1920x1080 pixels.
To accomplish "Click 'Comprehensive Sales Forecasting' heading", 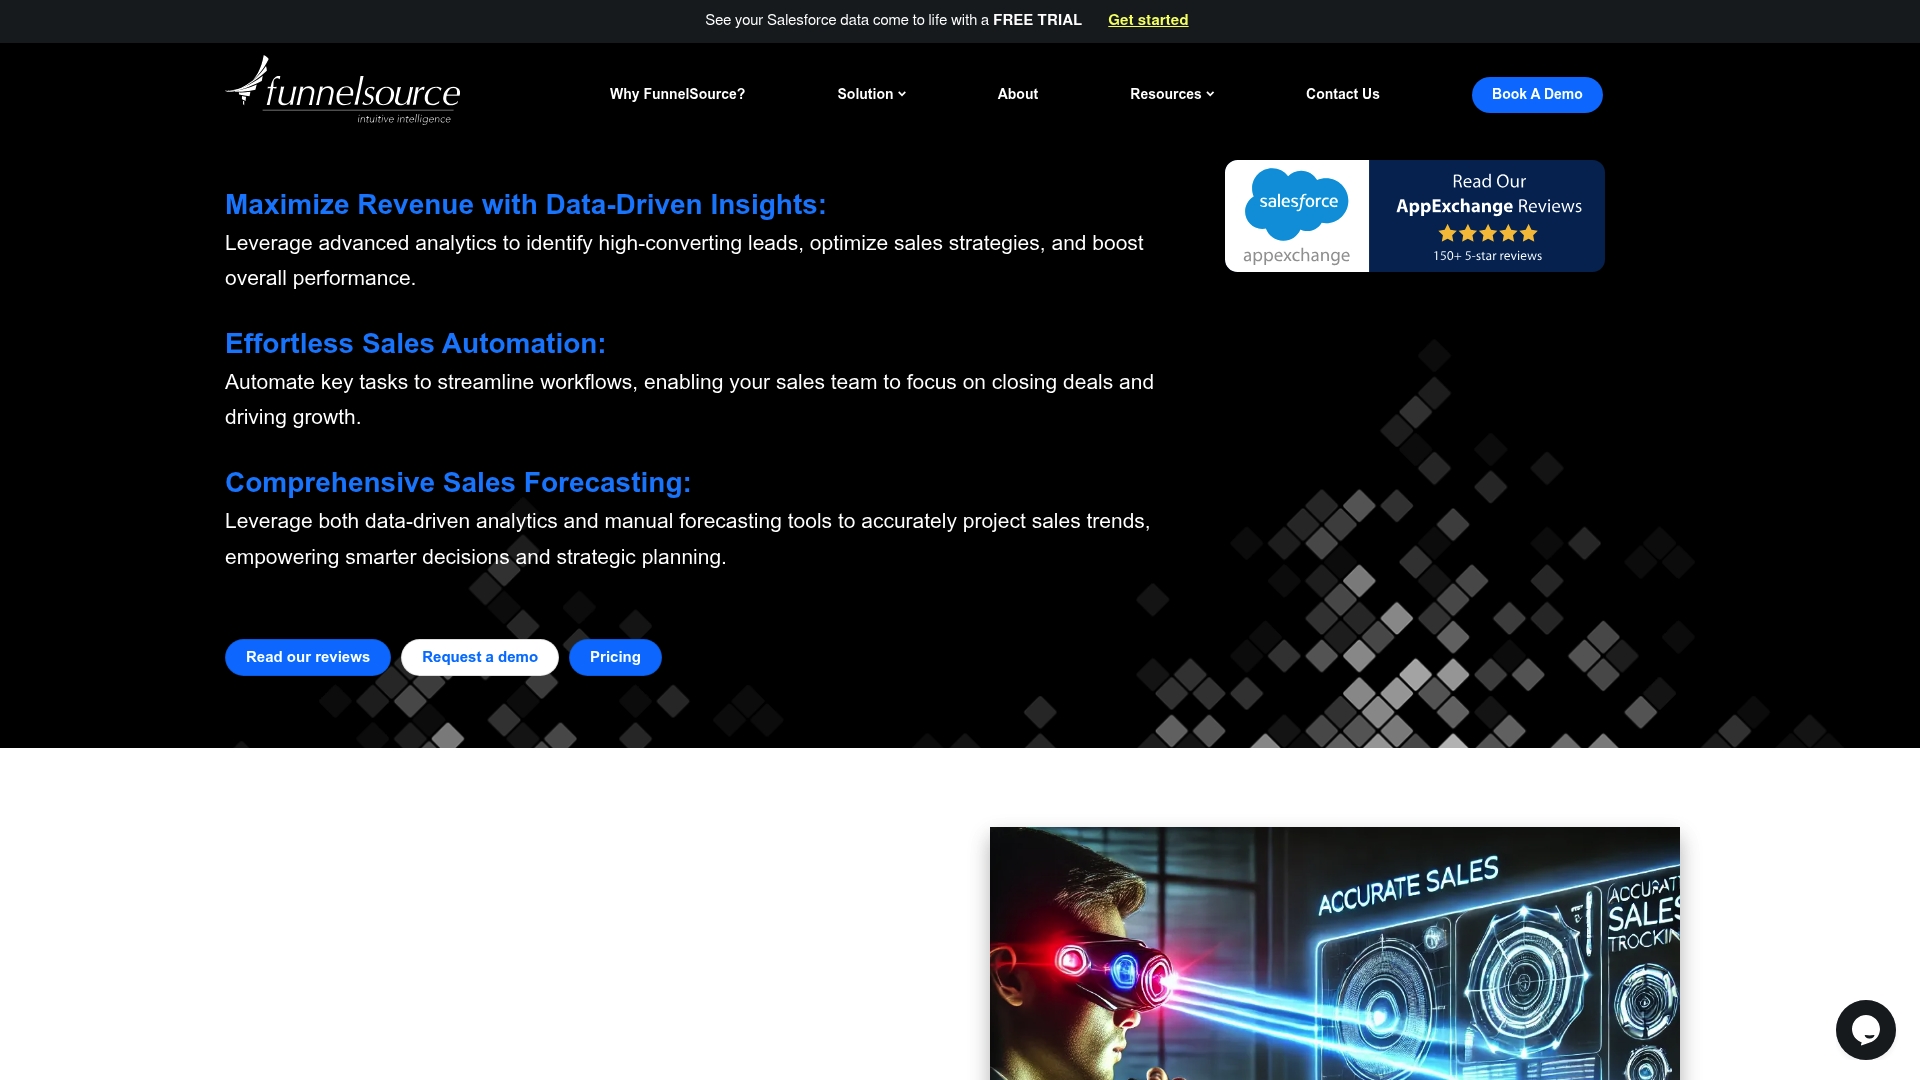I will 458,482.
